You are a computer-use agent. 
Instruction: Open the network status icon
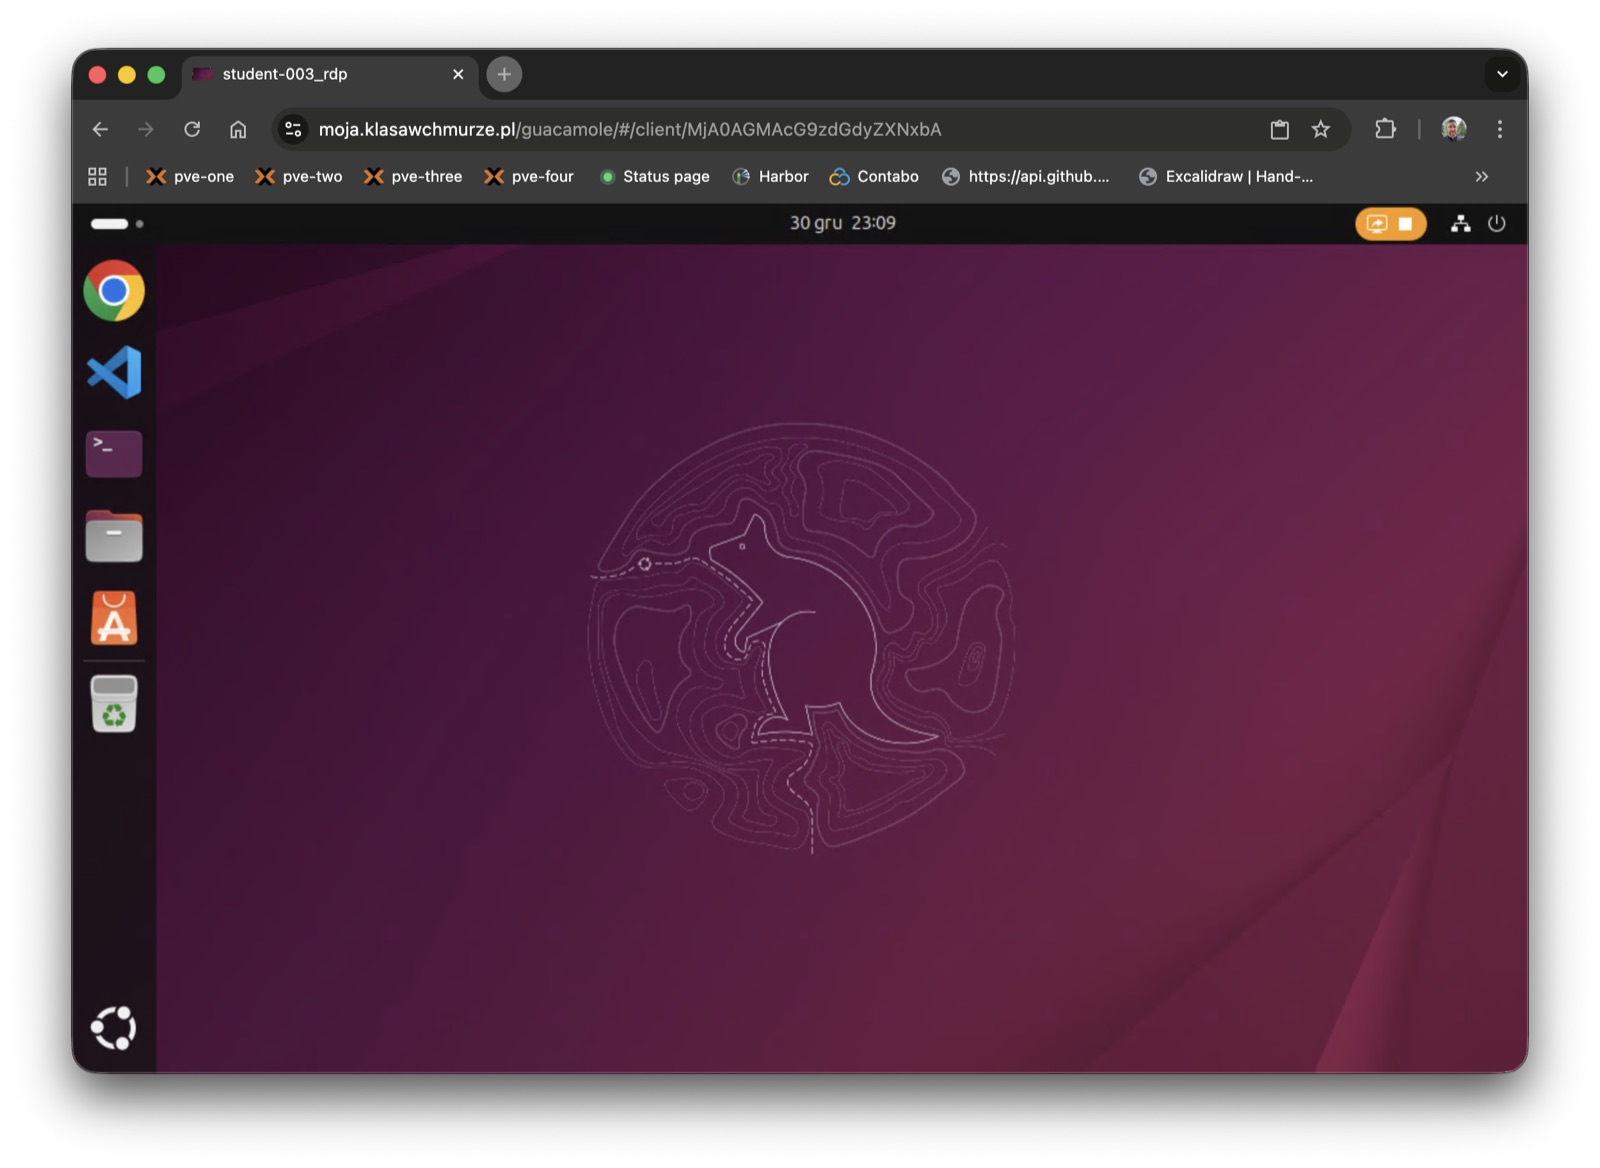[1460, 224]
